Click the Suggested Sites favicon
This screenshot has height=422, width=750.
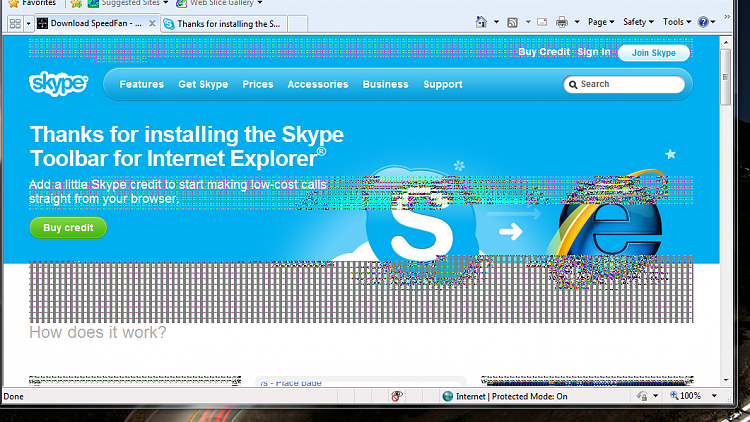(93, 3)
